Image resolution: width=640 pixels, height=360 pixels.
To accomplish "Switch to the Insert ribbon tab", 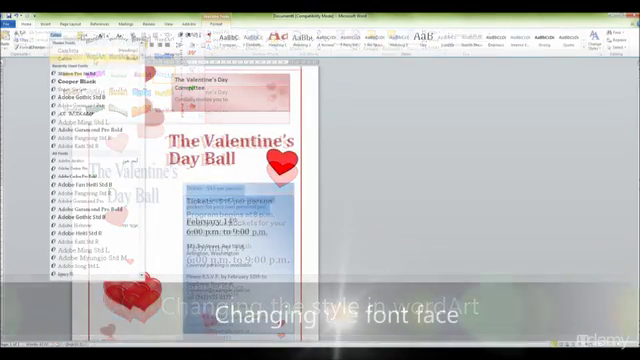I will click(x=46, y=24).
